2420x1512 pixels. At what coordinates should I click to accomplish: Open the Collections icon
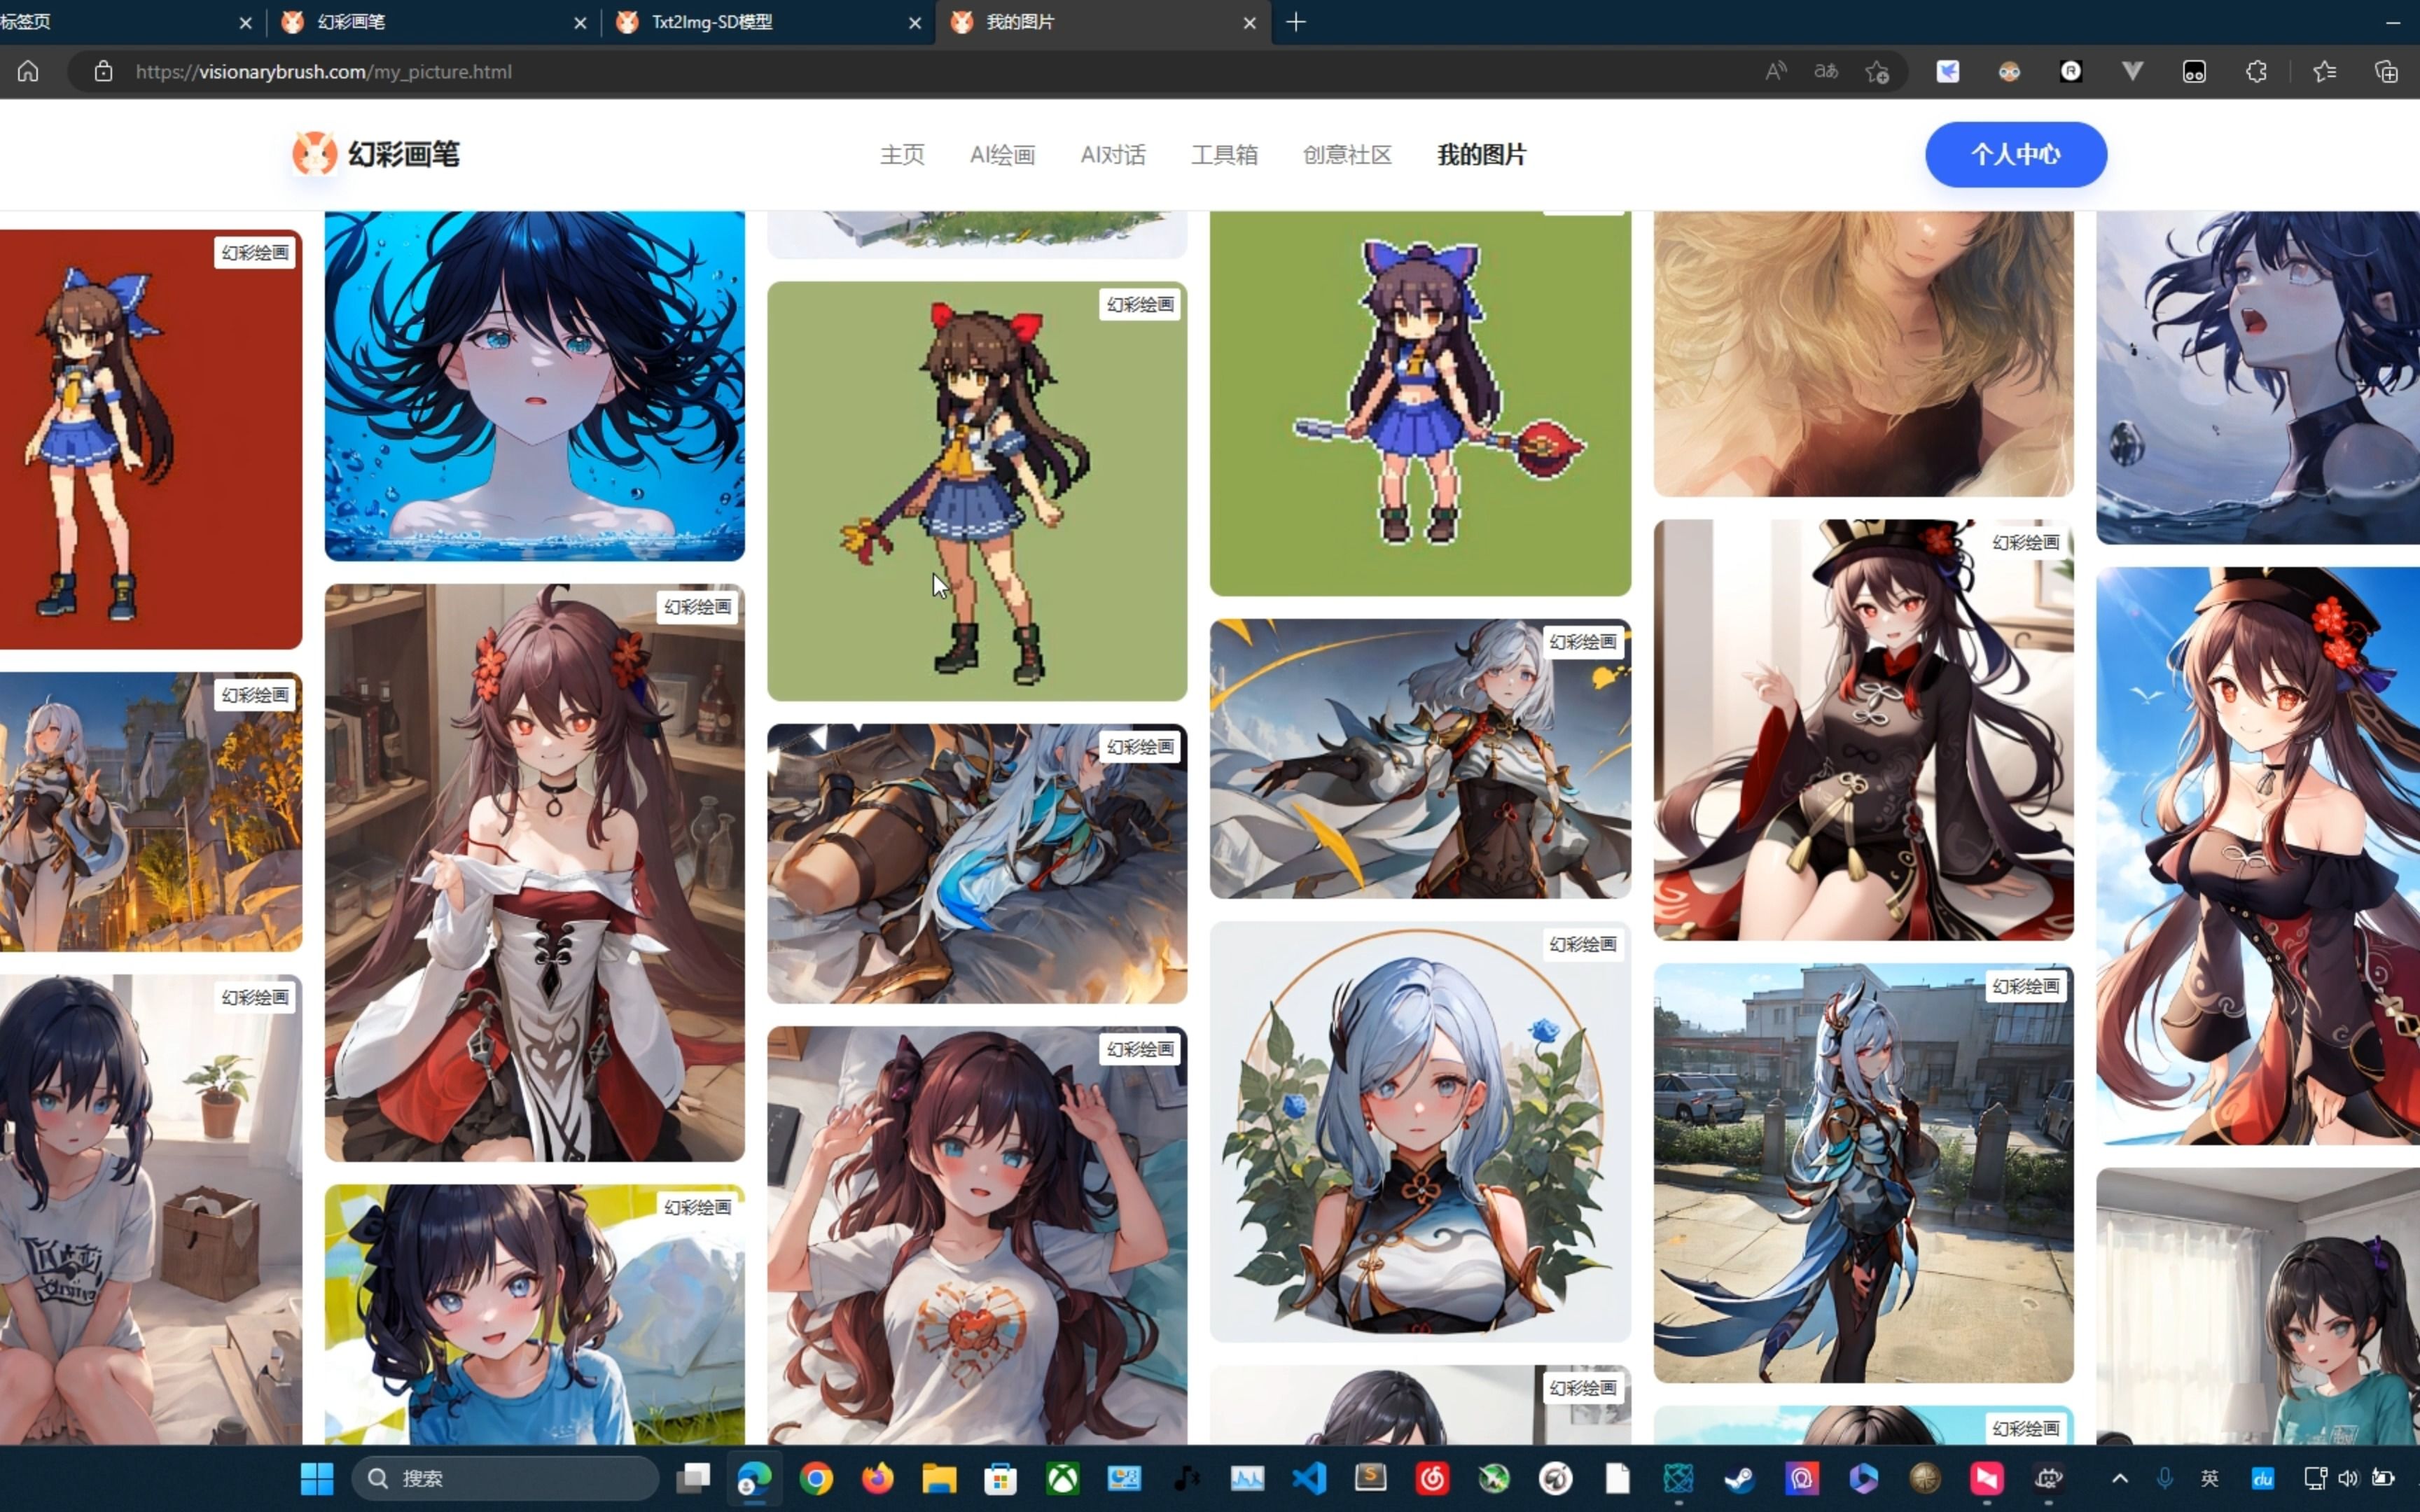2386,71
